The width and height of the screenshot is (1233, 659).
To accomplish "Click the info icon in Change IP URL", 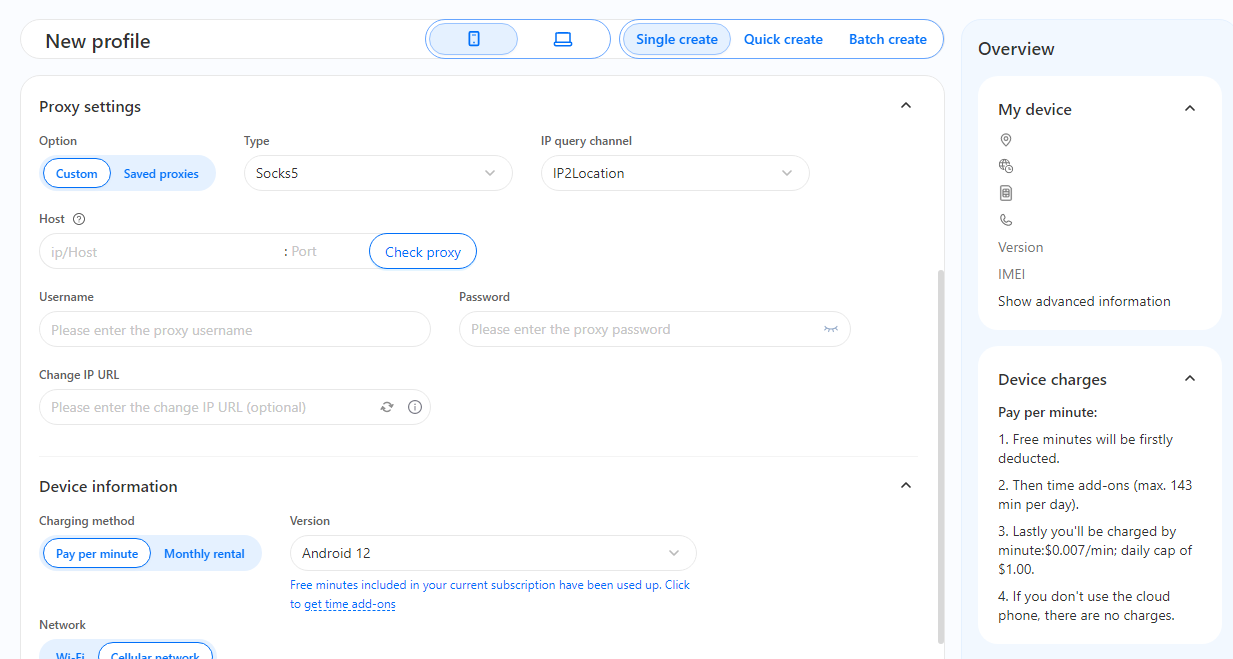I will [415, 407].
